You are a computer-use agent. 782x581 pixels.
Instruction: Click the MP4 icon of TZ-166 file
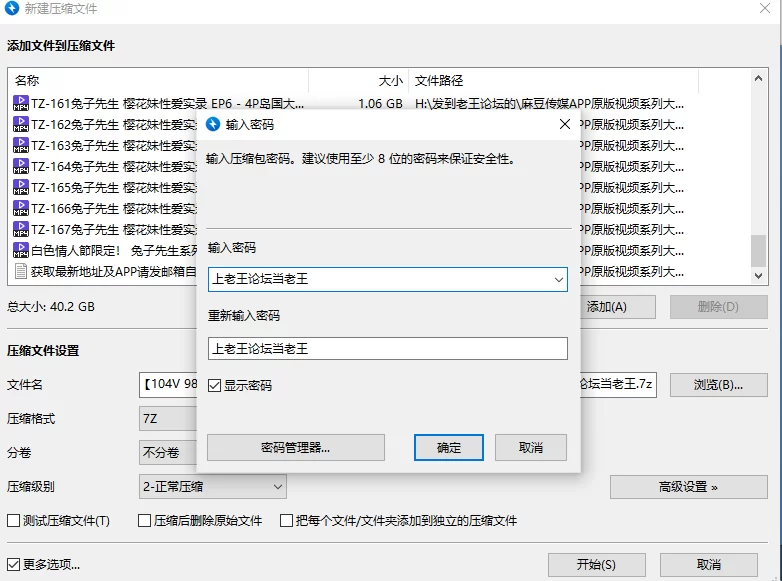point(21,208)
